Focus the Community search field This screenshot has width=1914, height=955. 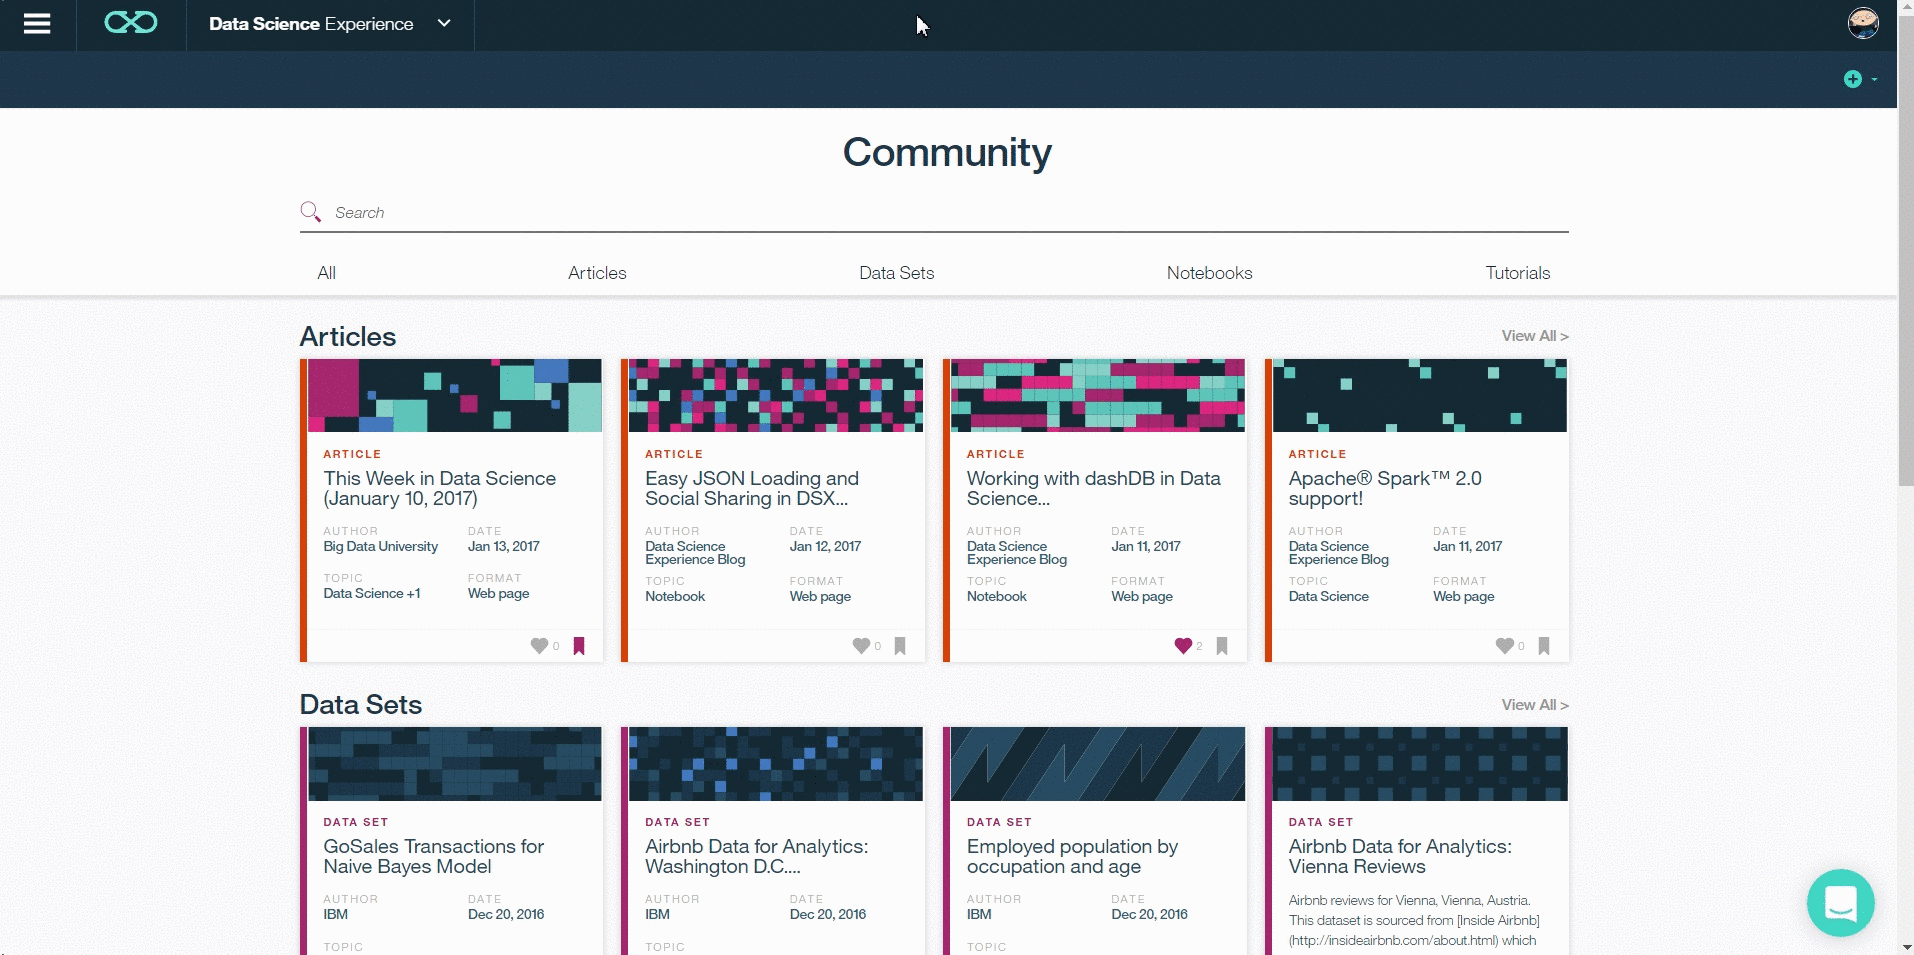coord(934,212)
